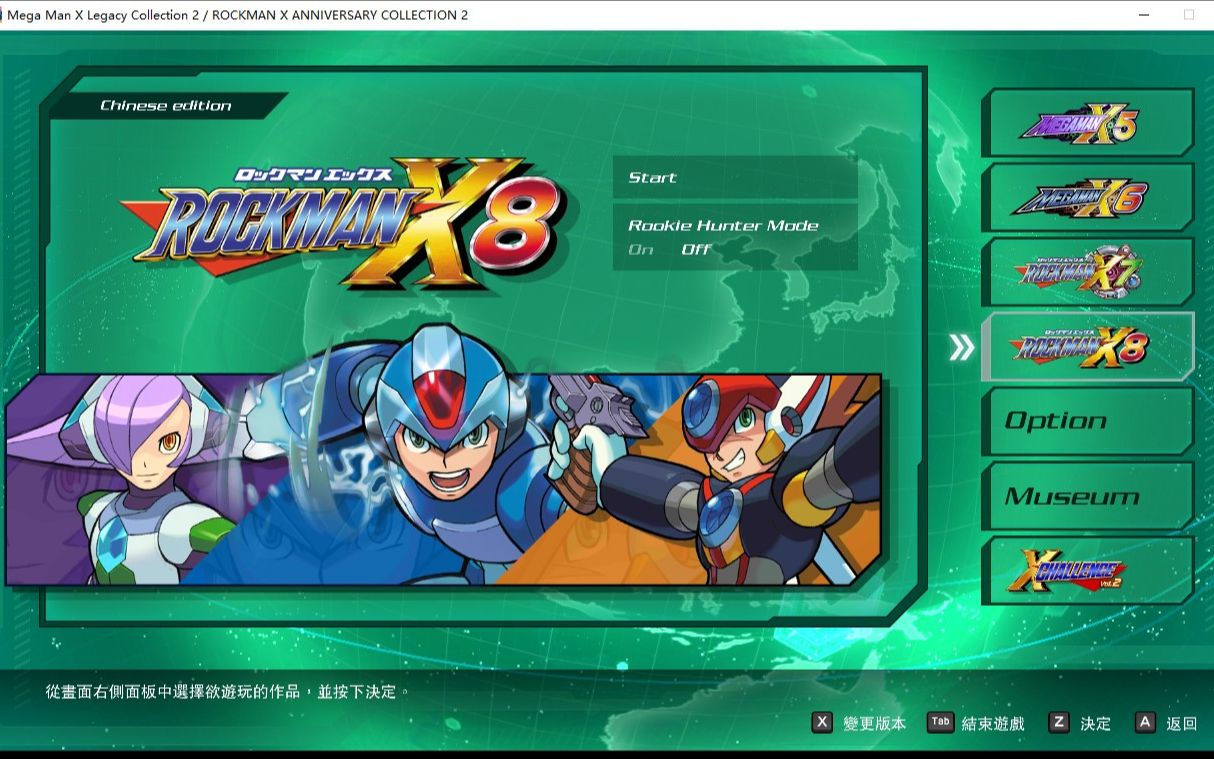Click the Chinese edition tag
The height and width of the screenshot is (759, 1214).
(x=166, y=105)
